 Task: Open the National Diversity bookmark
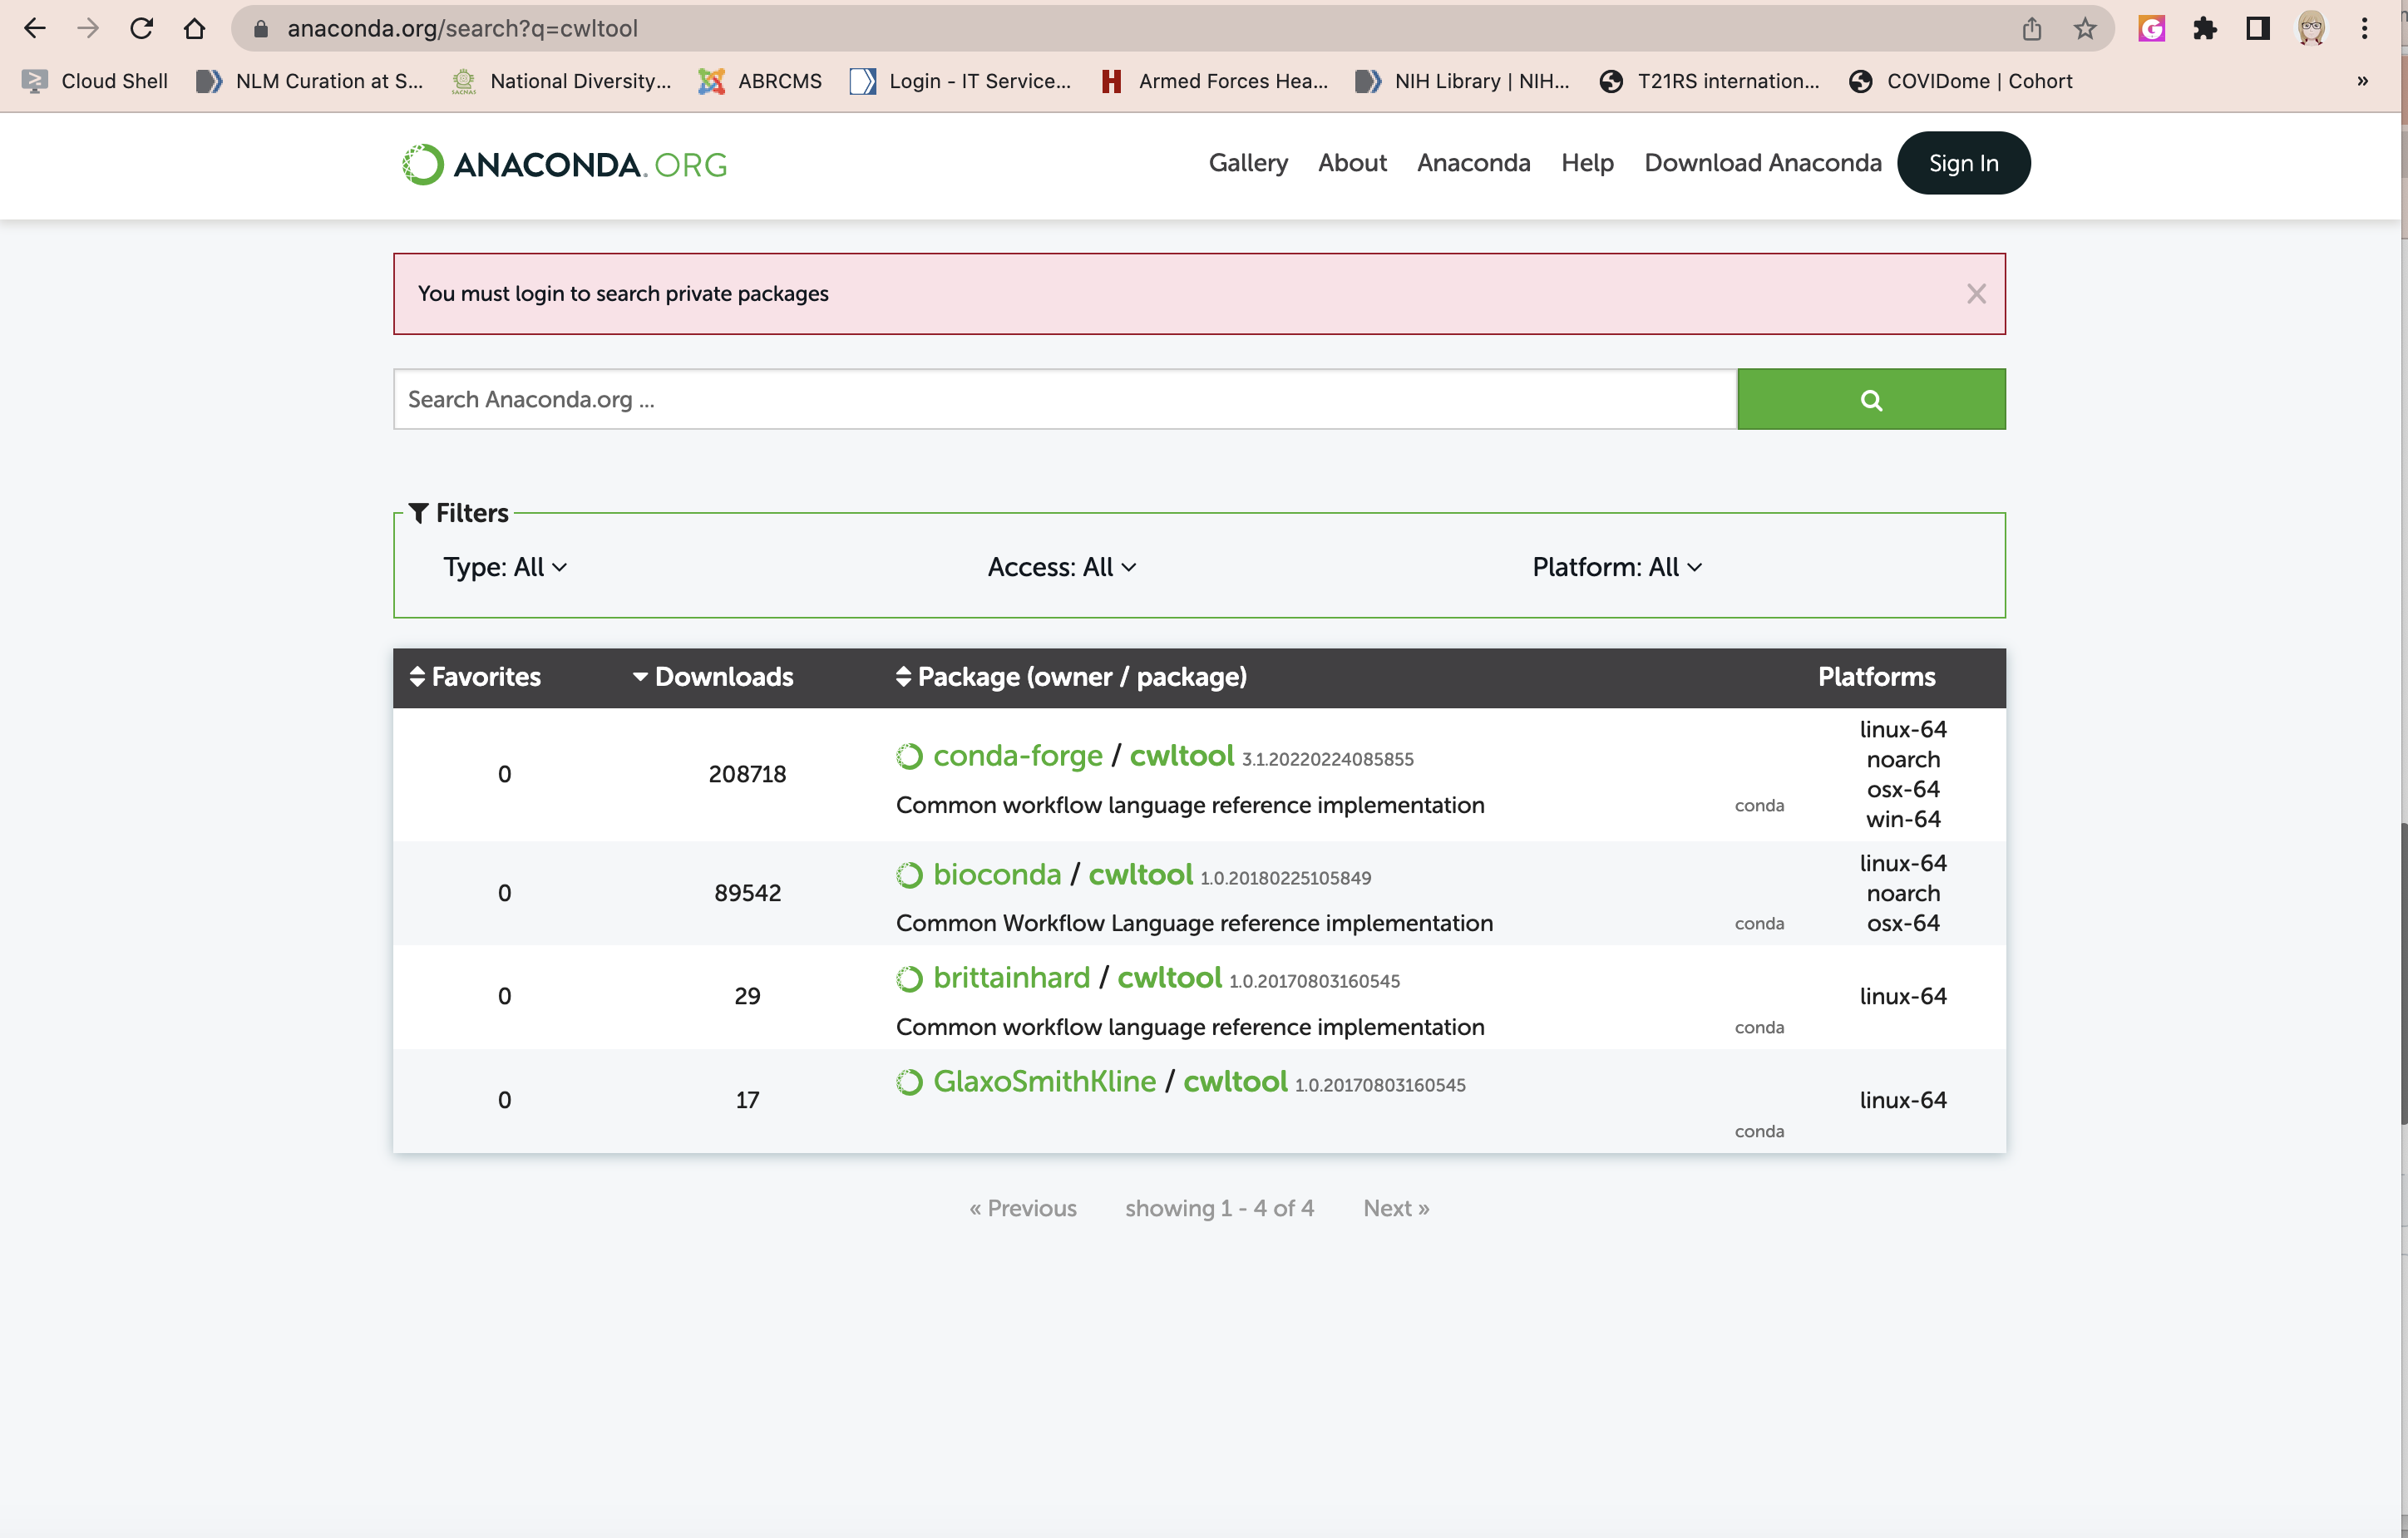[x=561, y=81]
